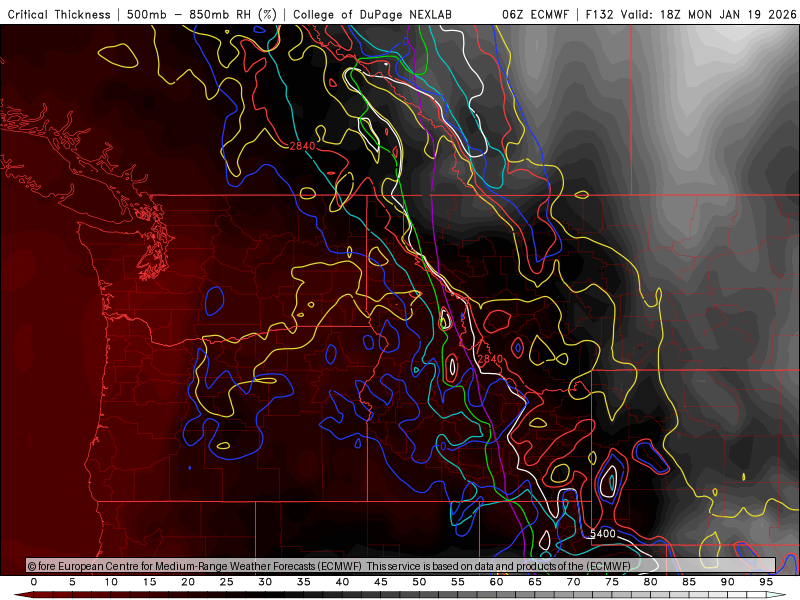The width and height of the screenshot is (800, 600).
Task: Click the '65' colorbar scale value
Action: (x=535, y=582)
